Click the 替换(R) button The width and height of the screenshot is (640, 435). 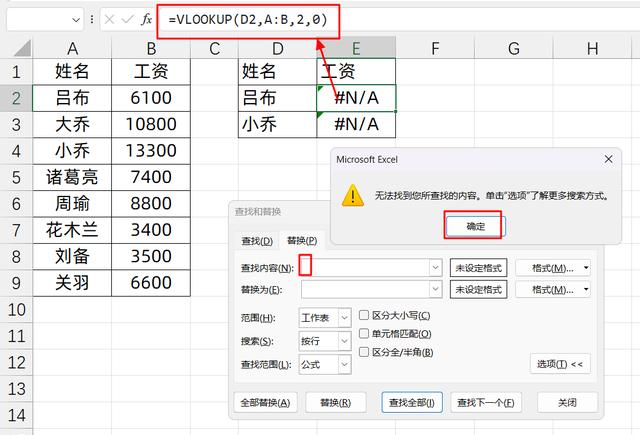336,402
